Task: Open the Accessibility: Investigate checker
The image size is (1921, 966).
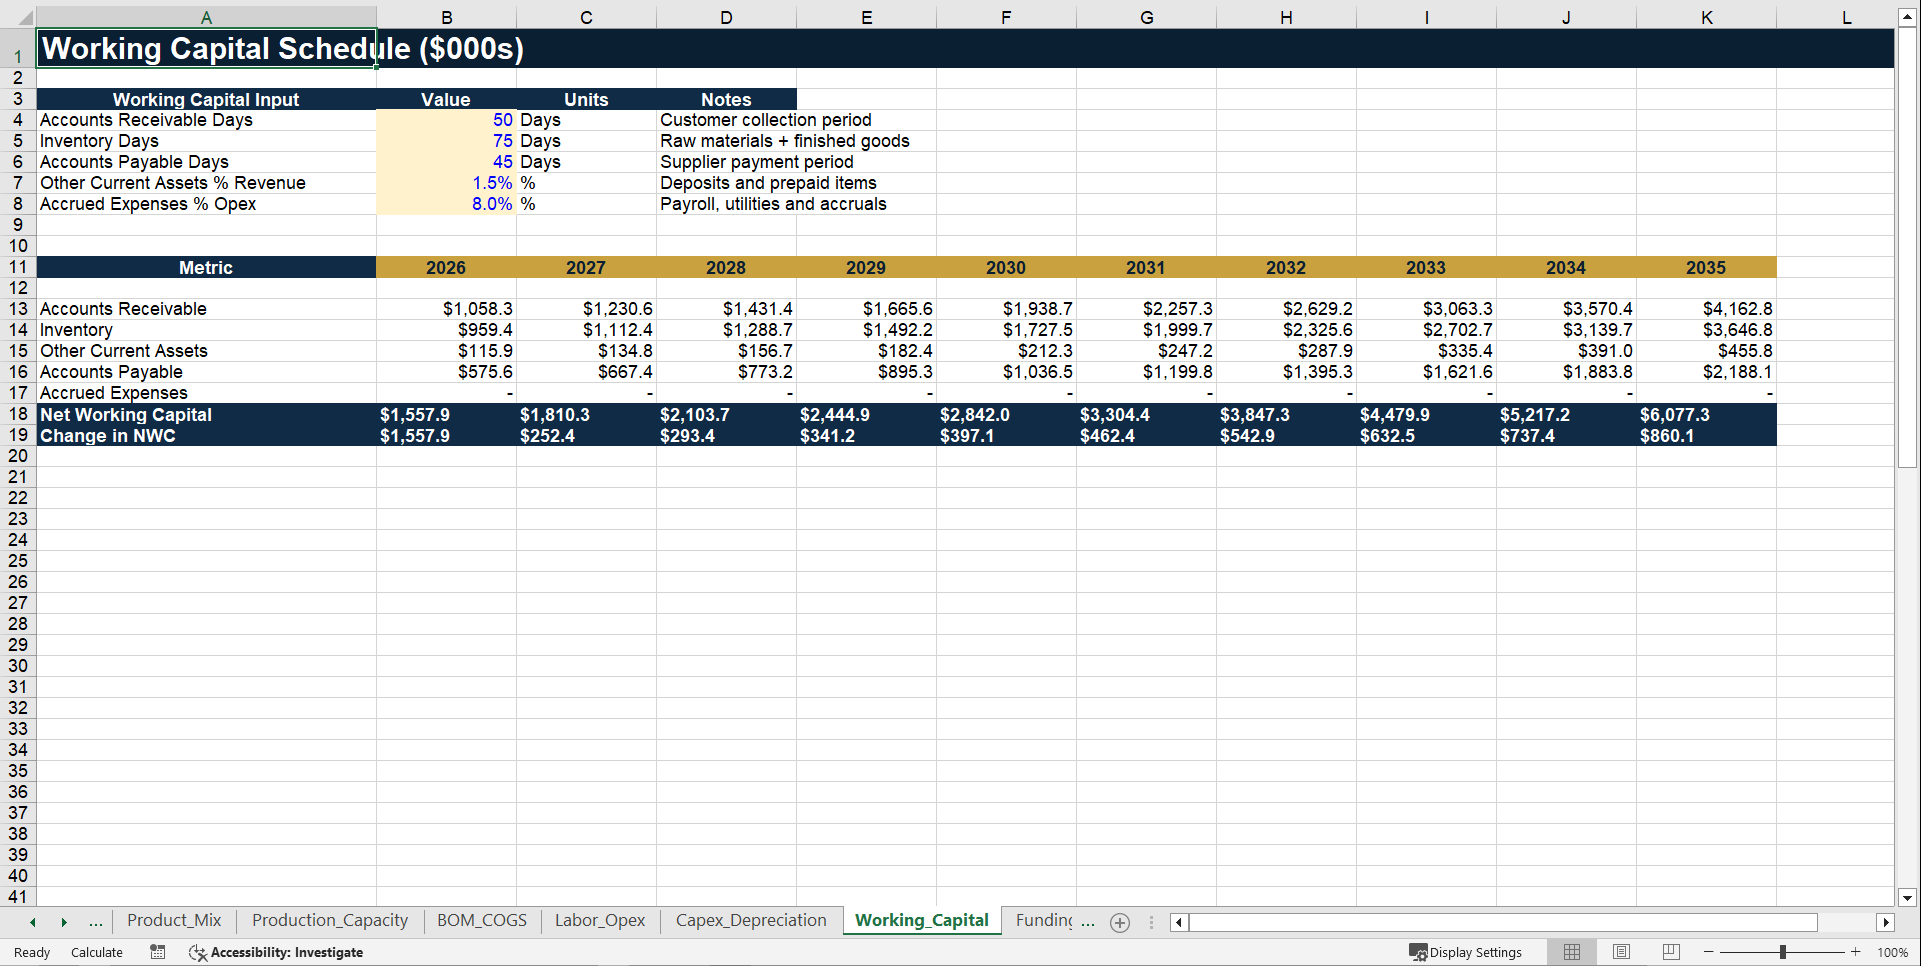Action: click(276, 952)
